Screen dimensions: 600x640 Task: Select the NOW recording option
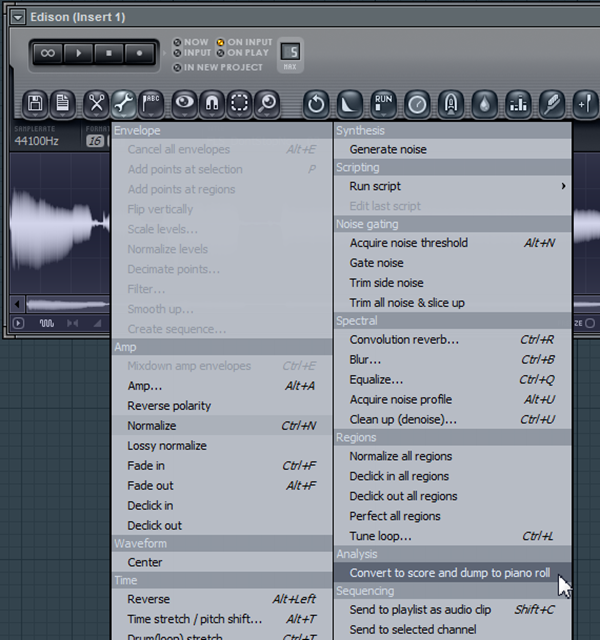tap(178, 43)
